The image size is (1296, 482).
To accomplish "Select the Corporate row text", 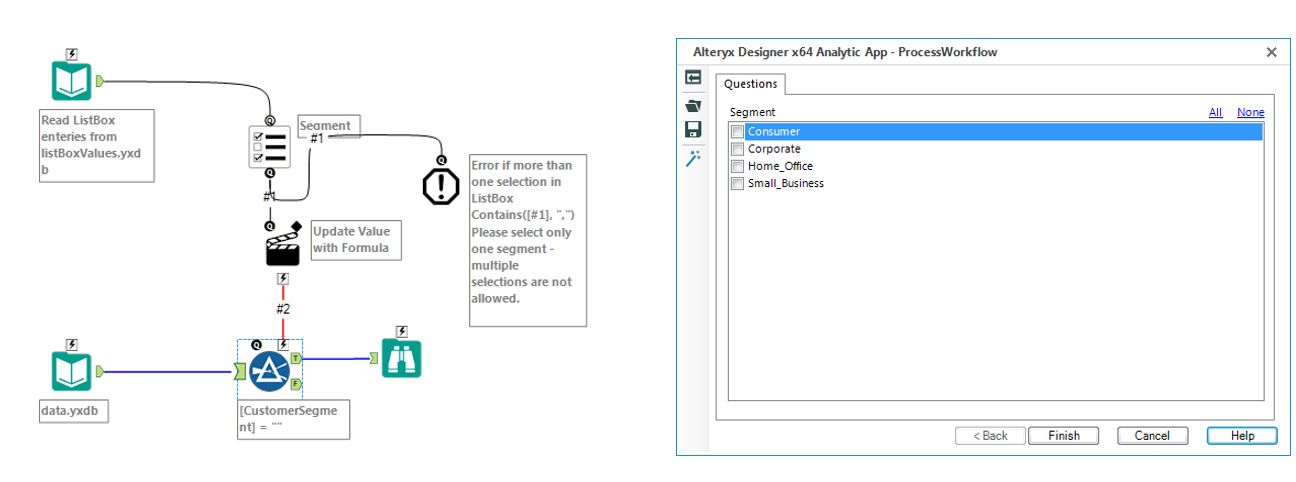I will (774, 149).
